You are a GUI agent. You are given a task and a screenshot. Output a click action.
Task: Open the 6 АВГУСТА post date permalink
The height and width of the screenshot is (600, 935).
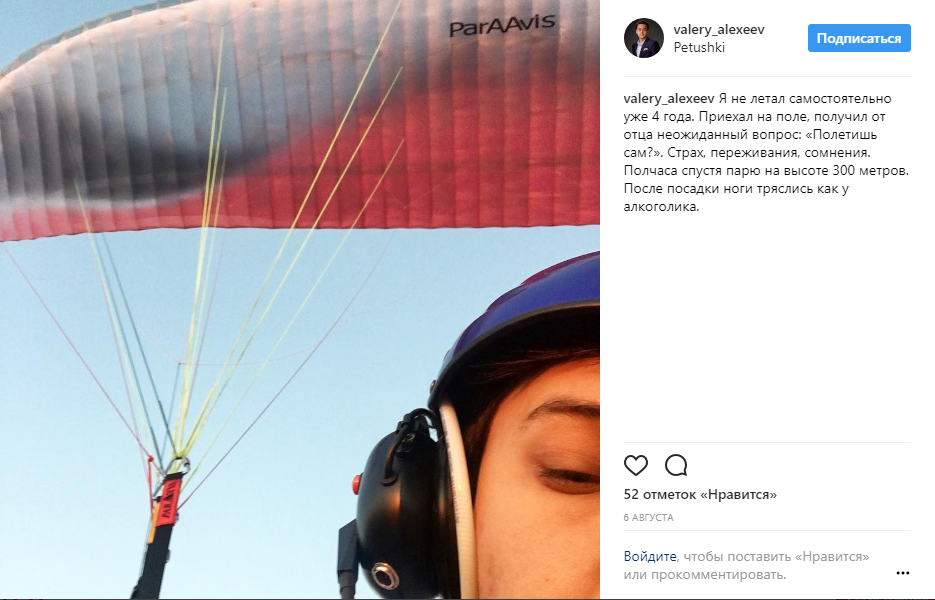tap(648, 518)
